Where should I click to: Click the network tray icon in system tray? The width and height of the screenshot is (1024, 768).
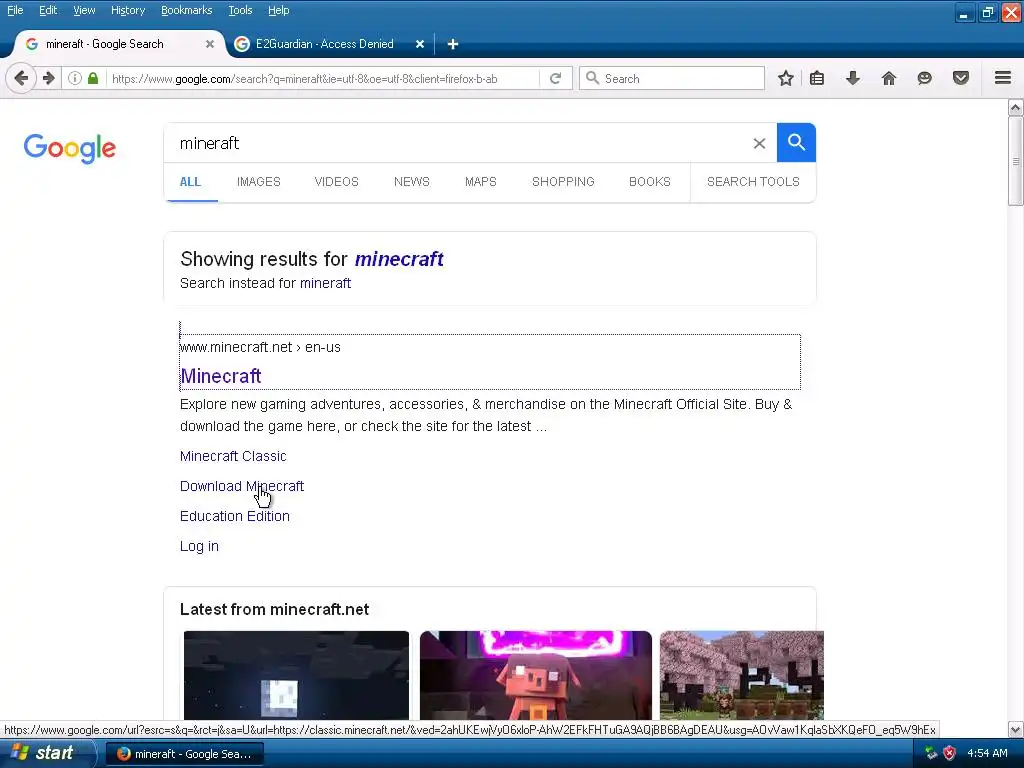click(x=931, y=753)
